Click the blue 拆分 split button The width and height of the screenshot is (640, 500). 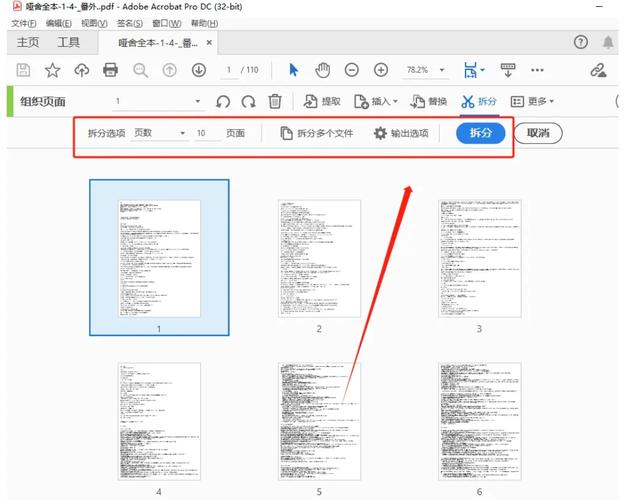pyautogui.click(x=480, y=133)
